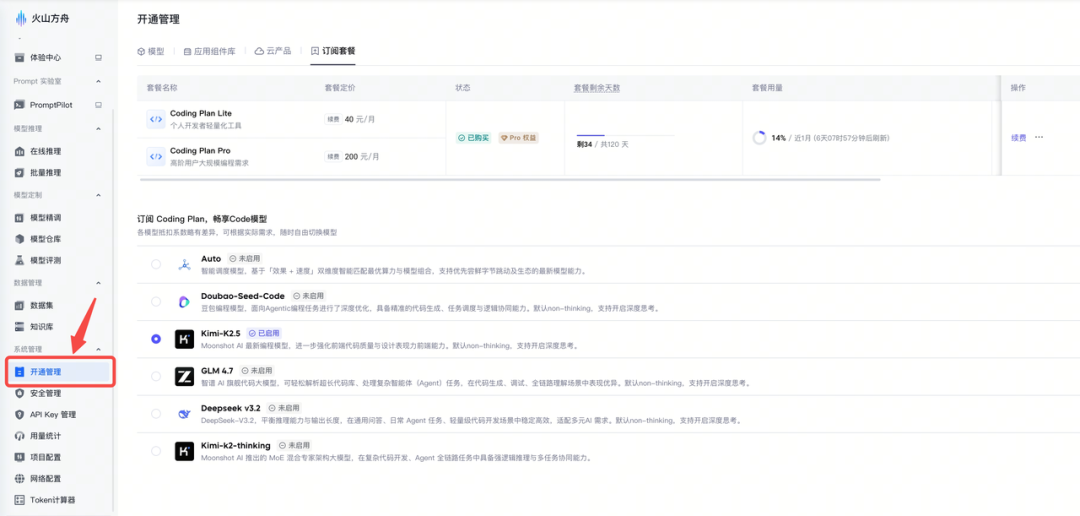
Task: Click the 未启用 tag on GLM 4.7
Action: [x=256, y=370]
